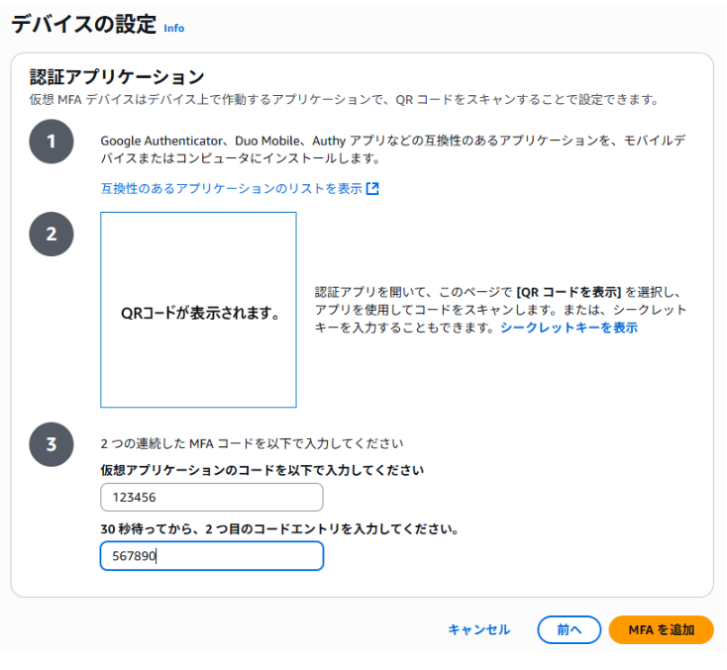Open the Info link beside デバイスの設定
Screen dimensions: 727x670
pyautogui.click(x=174, y=28)
